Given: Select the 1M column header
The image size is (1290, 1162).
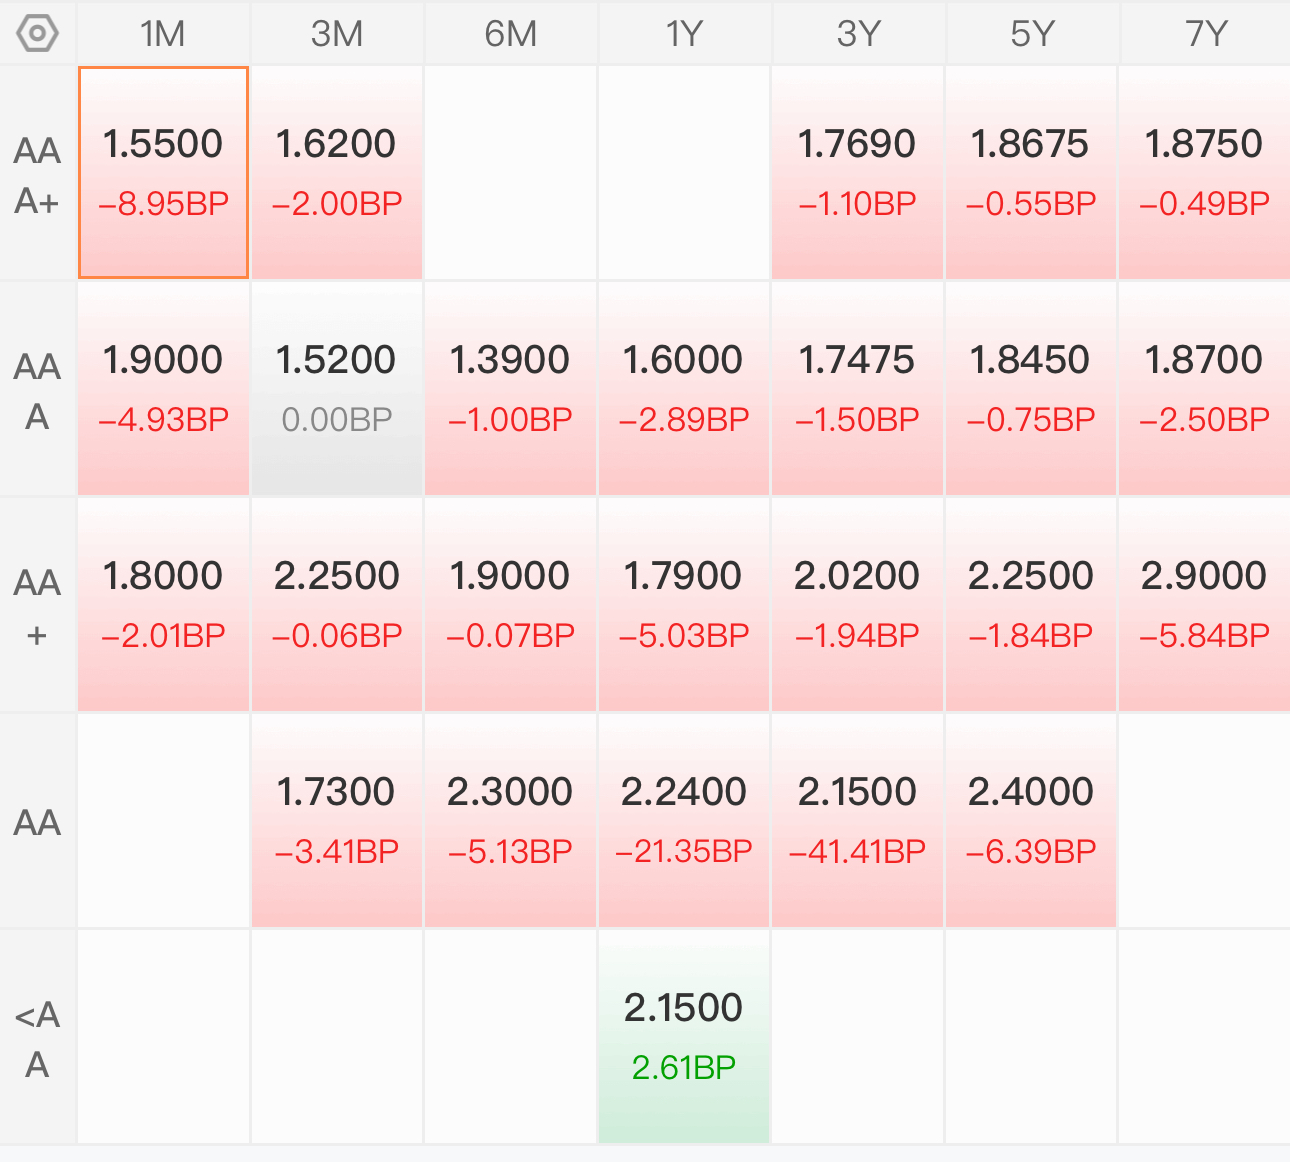Looking at the screenshot, I should point(163,34).
